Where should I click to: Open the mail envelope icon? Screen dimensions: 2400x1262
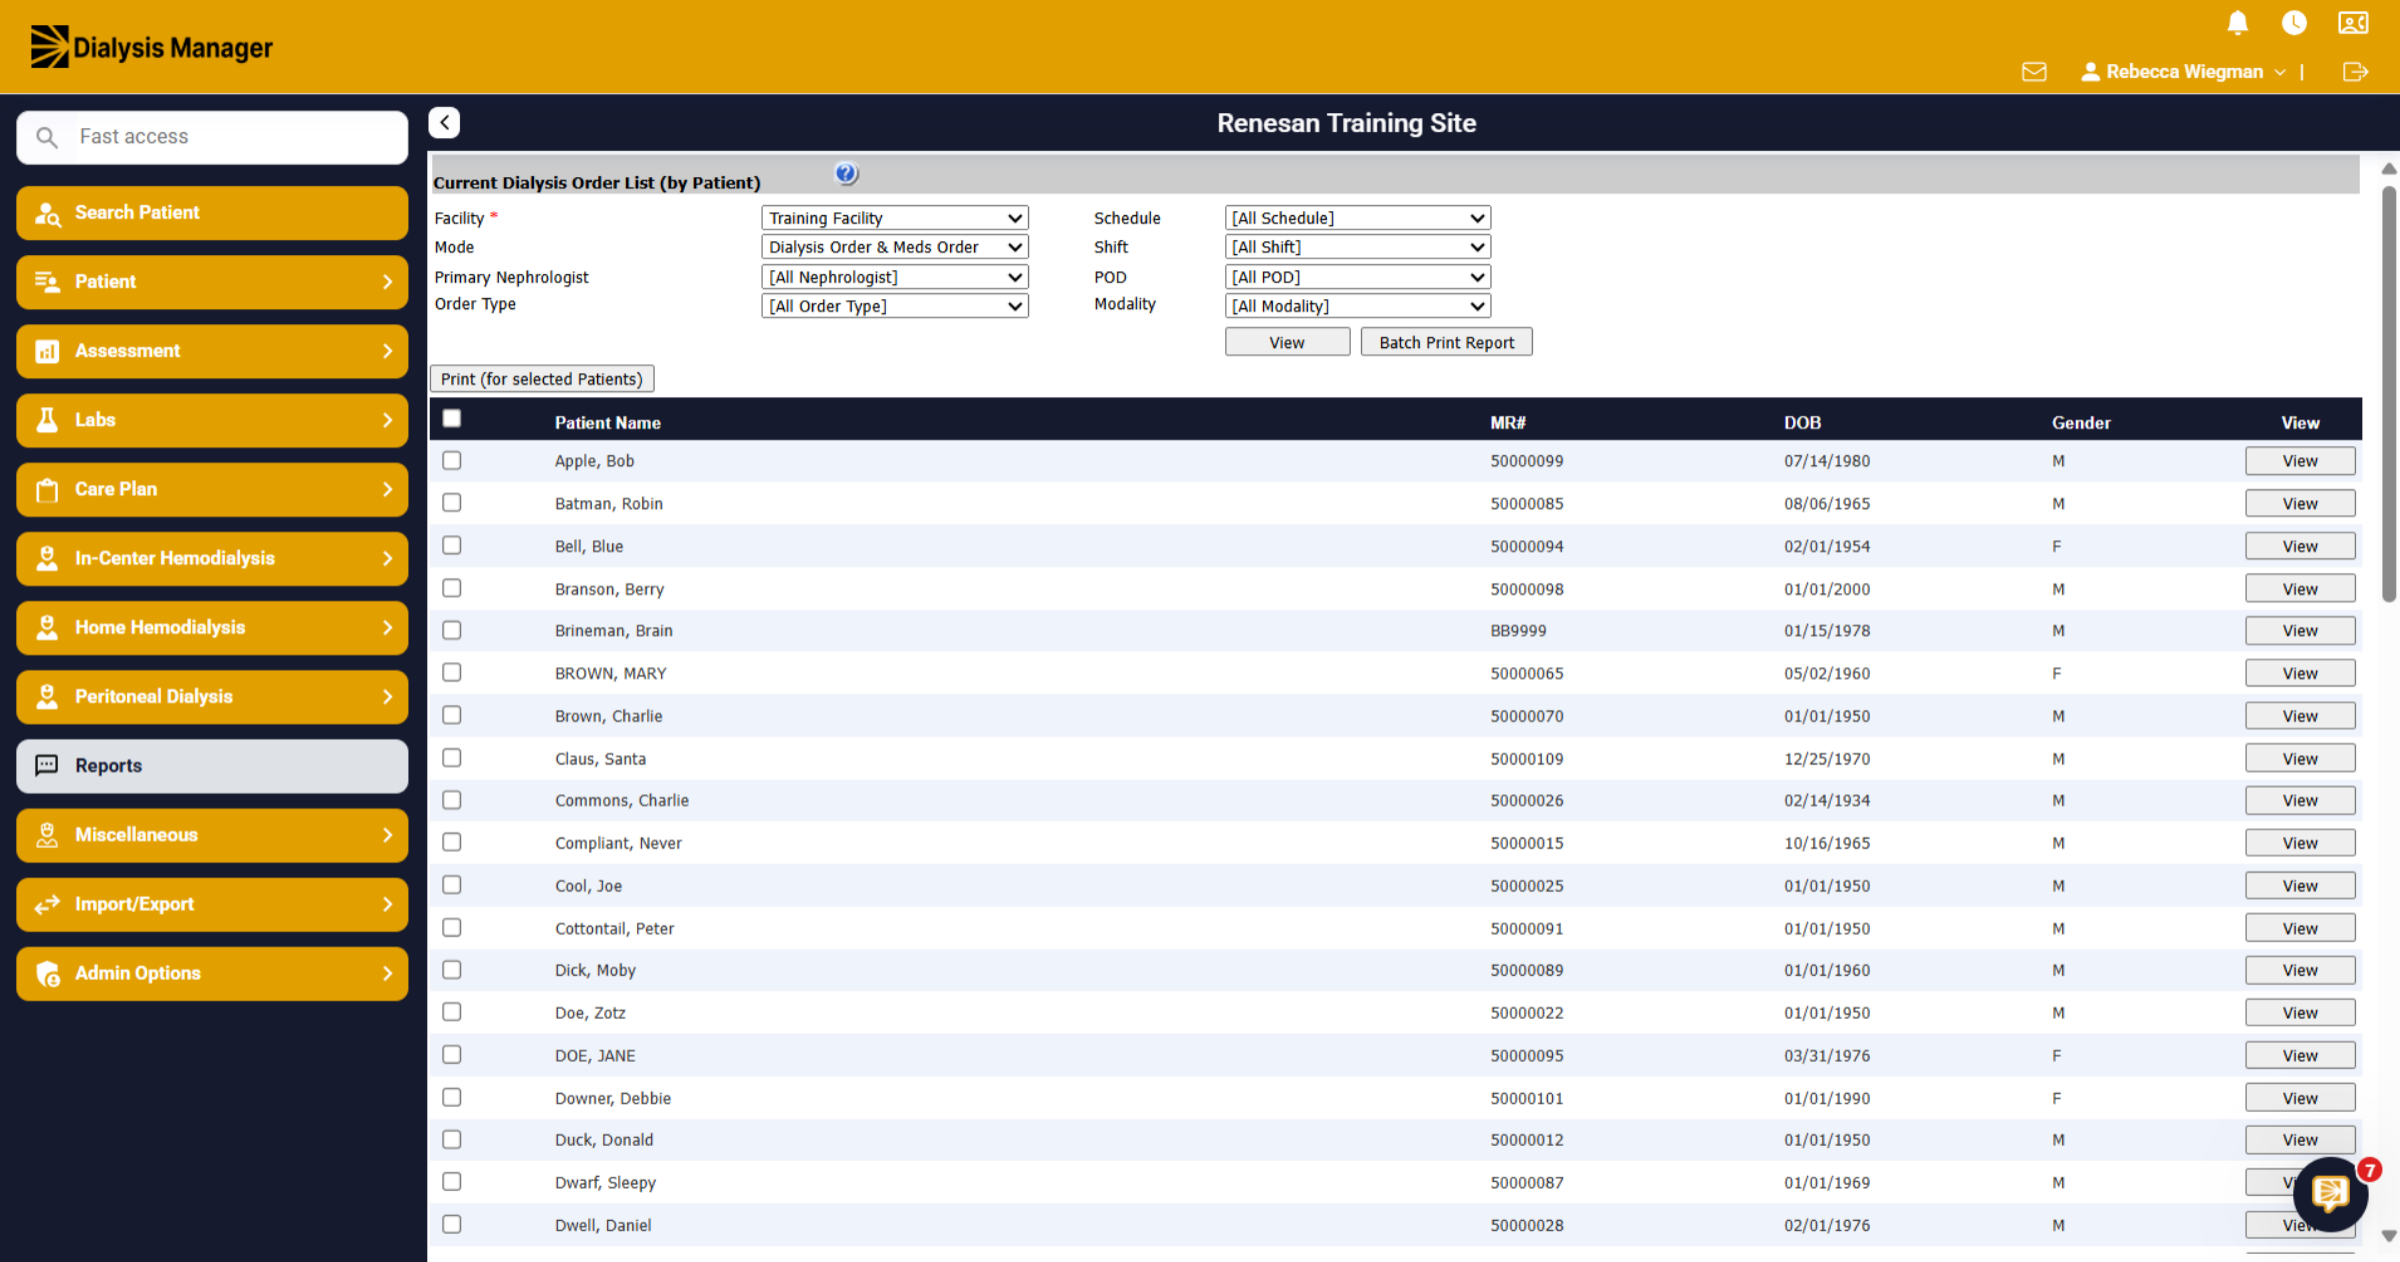(2034, 72)
